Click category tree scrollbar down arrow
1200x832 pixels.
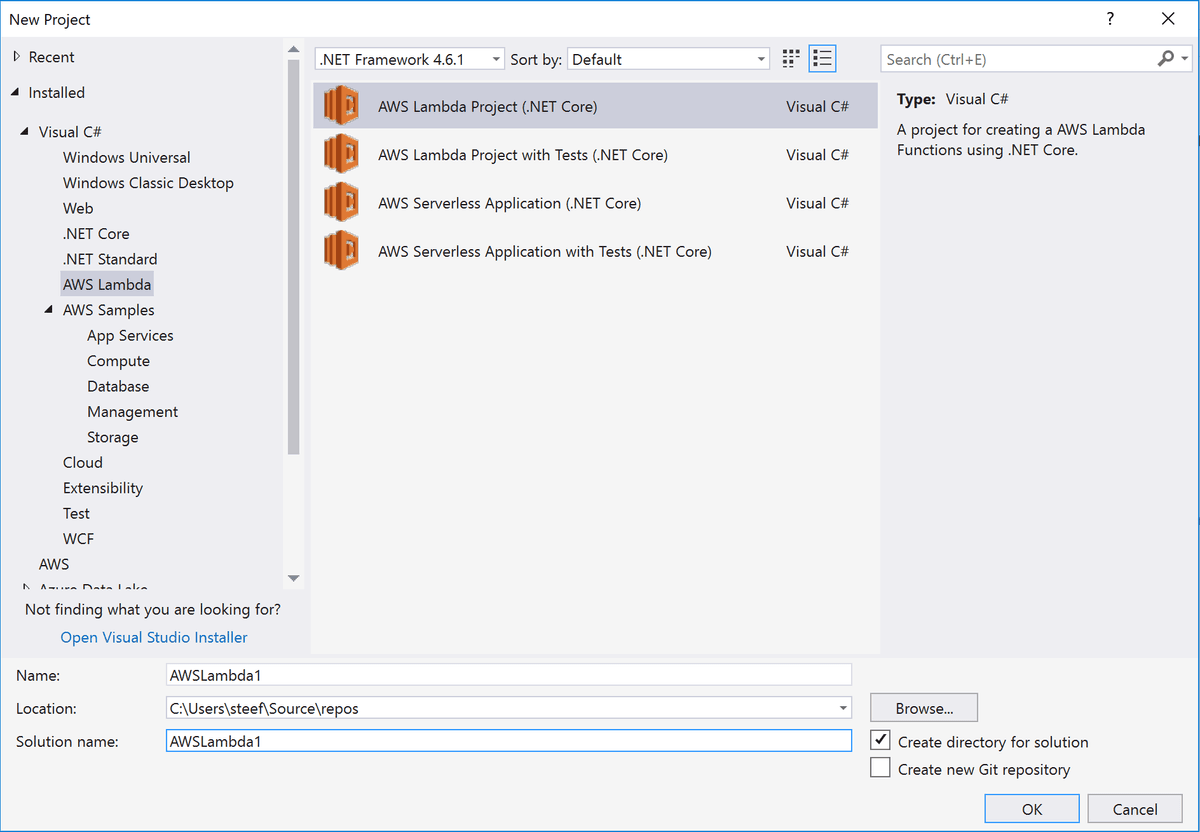[x=293, y=578]
